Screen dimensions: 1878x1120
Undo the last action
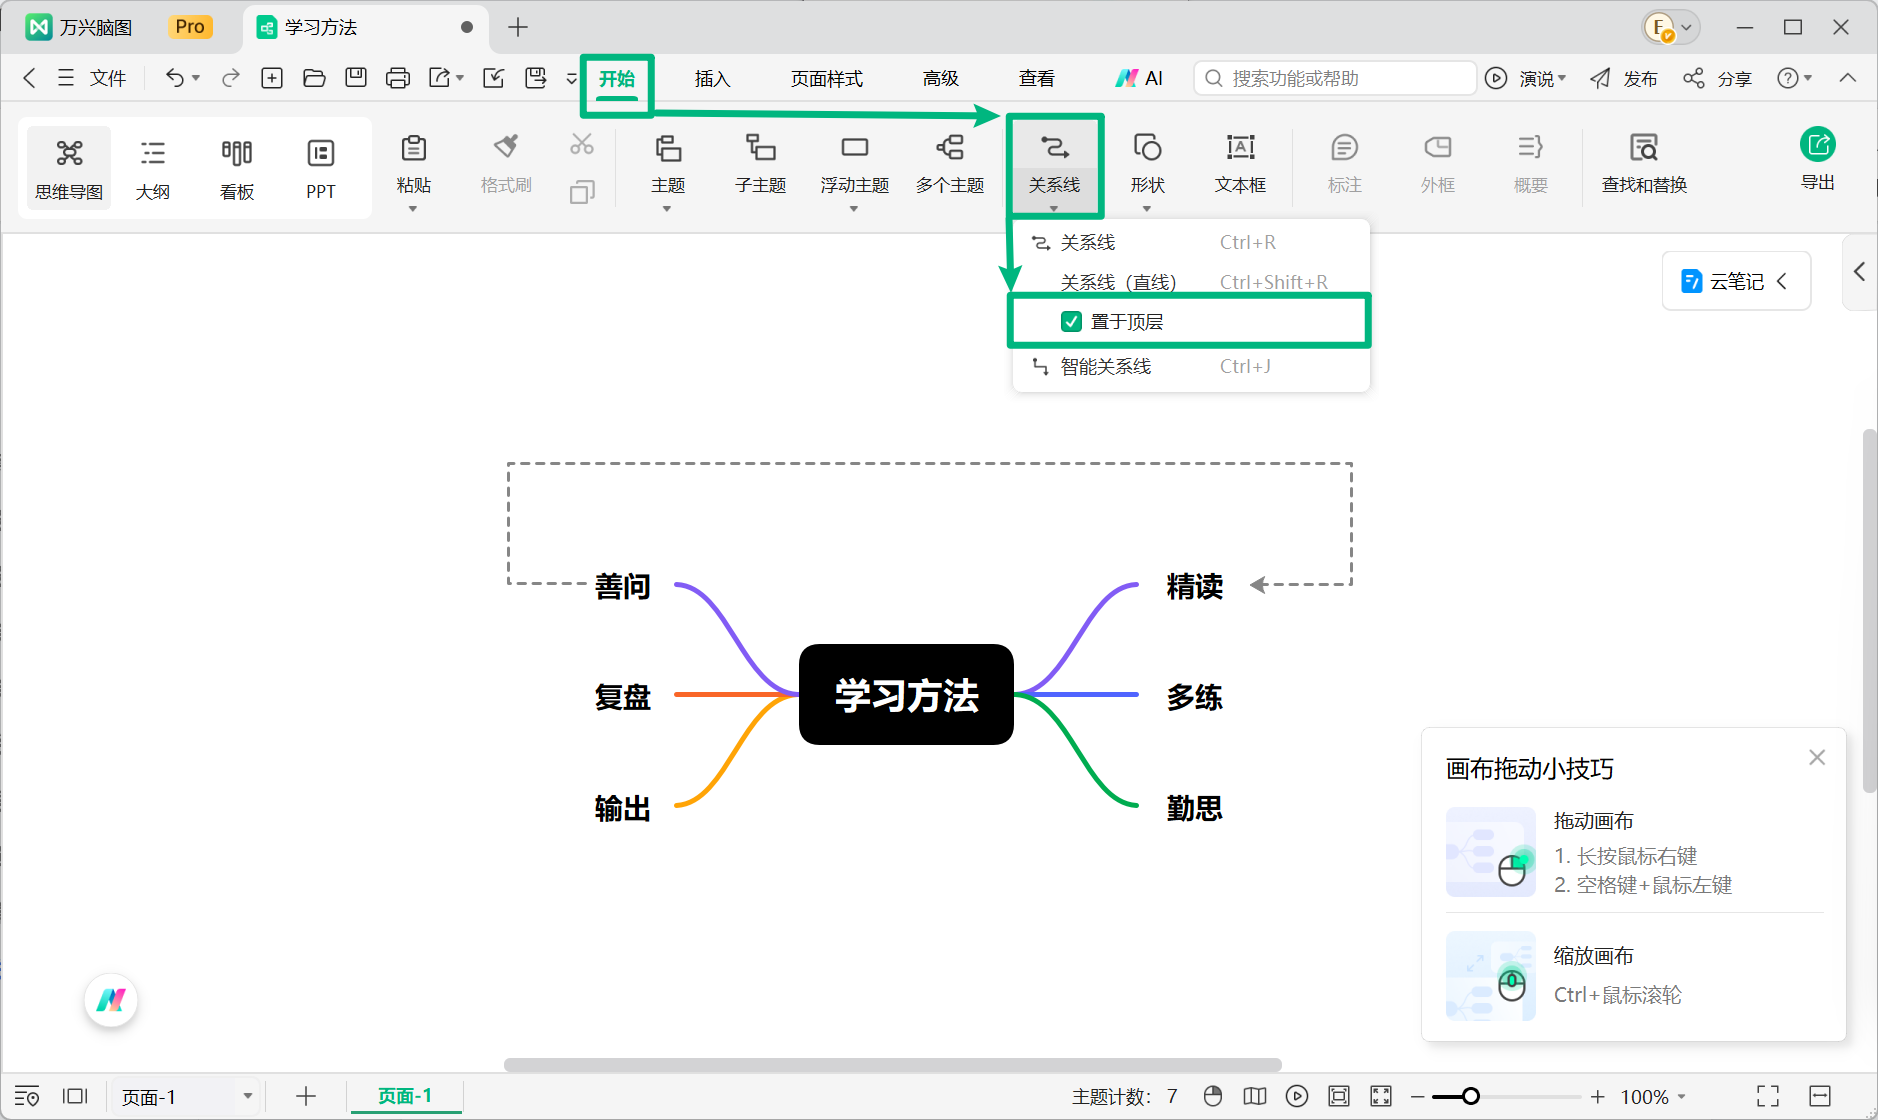tap(175, 78)
